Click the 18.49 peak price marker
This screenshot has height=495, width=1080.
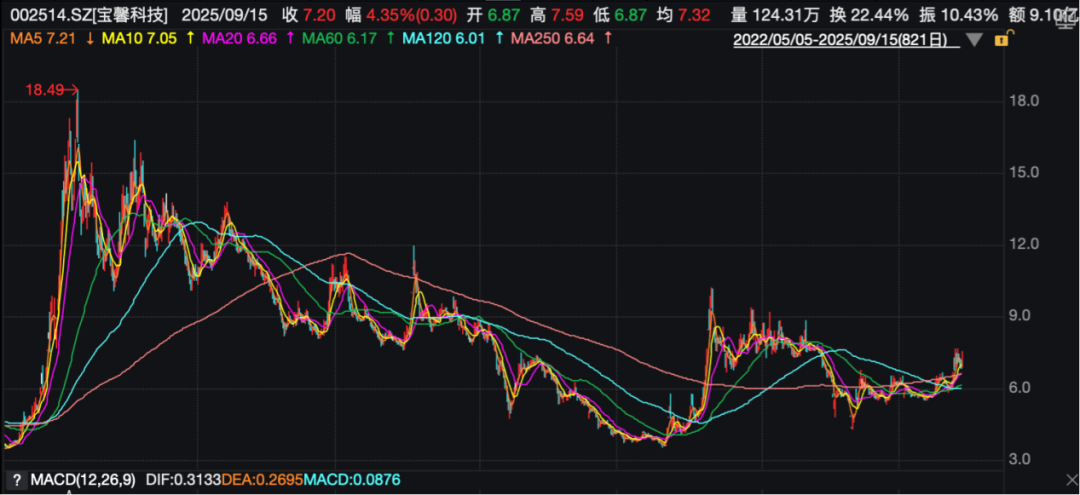tap(51, 89)
